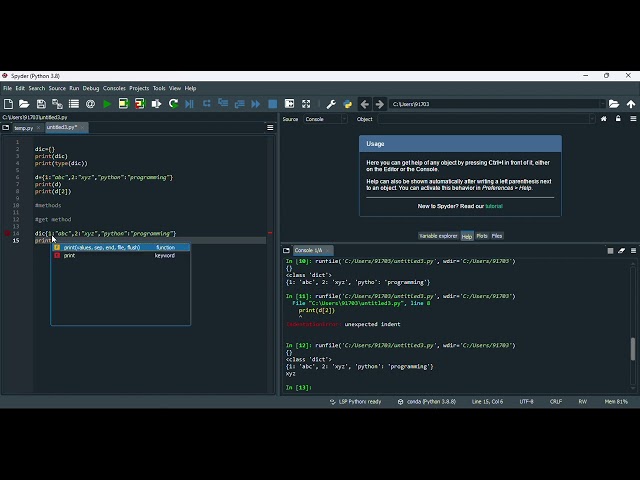Stop debugging with square icon
The width and height of the screenshot is (640, 480).
click(272, 104)
